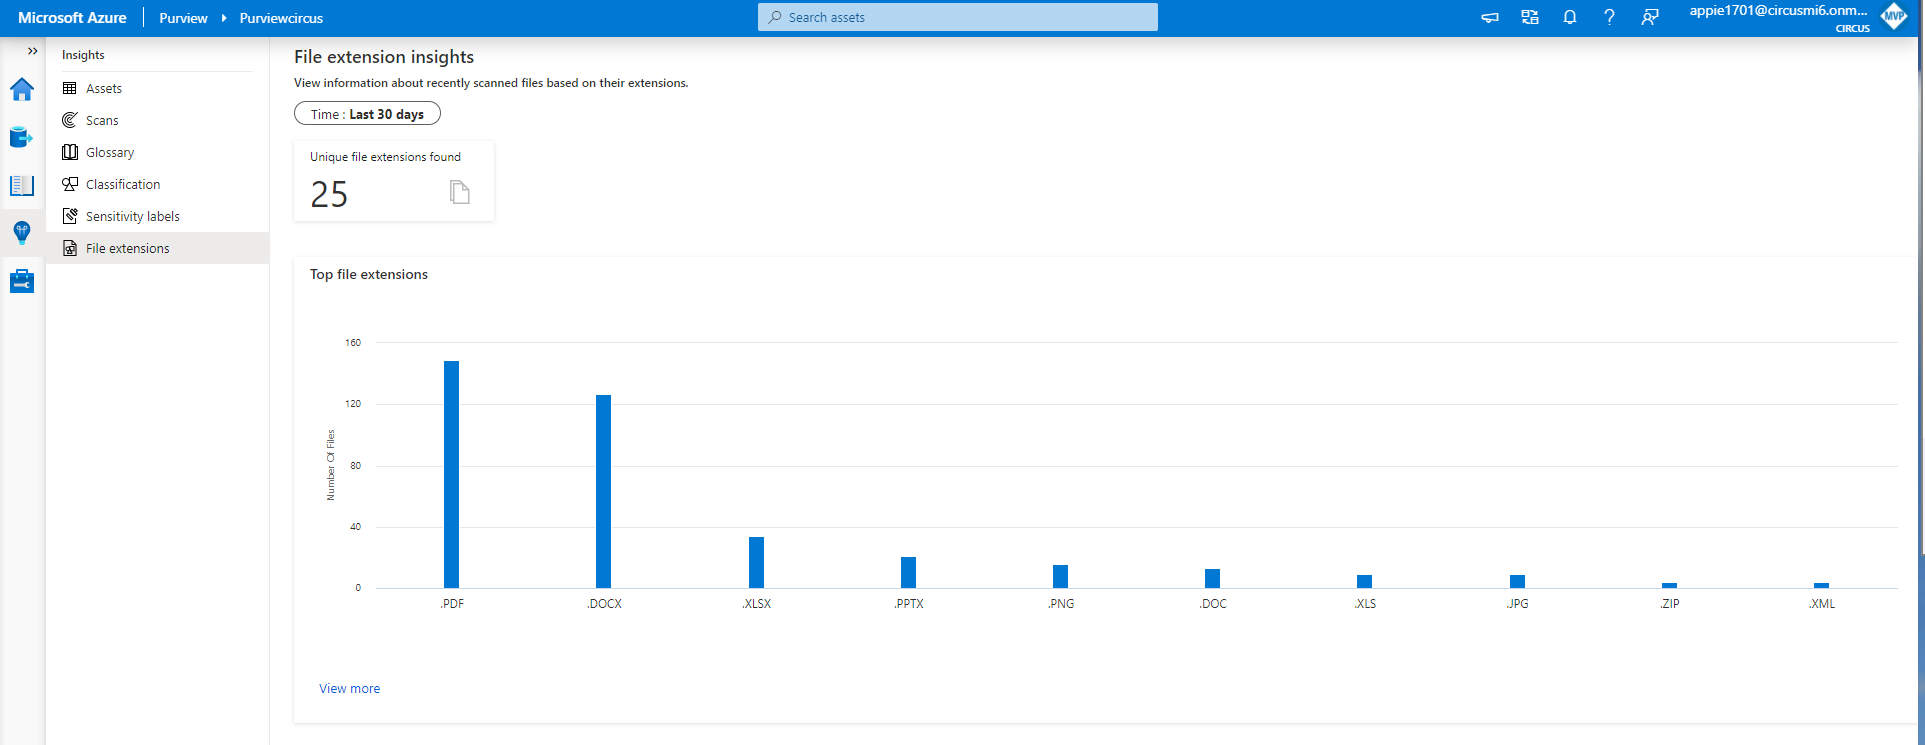Image resolution: width=1925 pixels, height=745 pixels.
Task: Click the Home icon in left rail
Action: pos(22,90)
